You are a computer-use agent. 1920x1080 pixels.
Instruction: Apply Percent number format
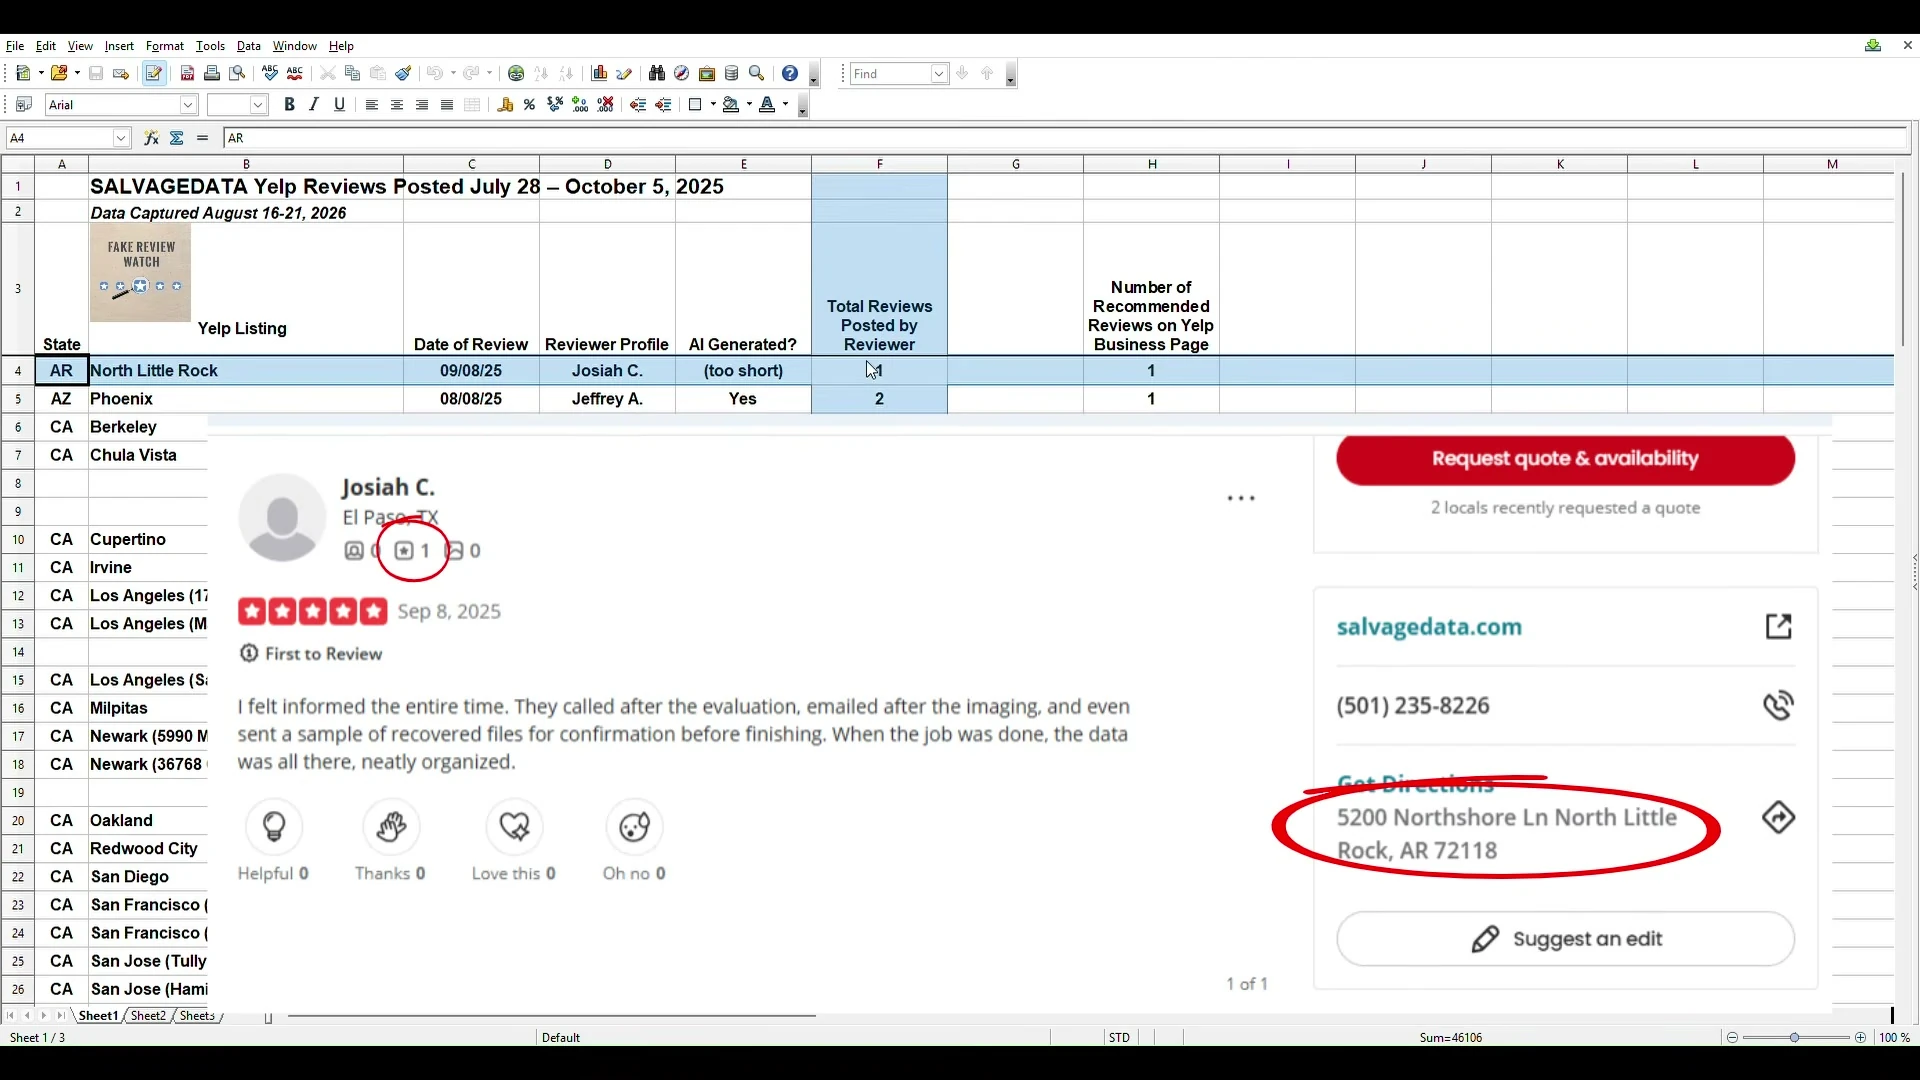pos(530,105)
